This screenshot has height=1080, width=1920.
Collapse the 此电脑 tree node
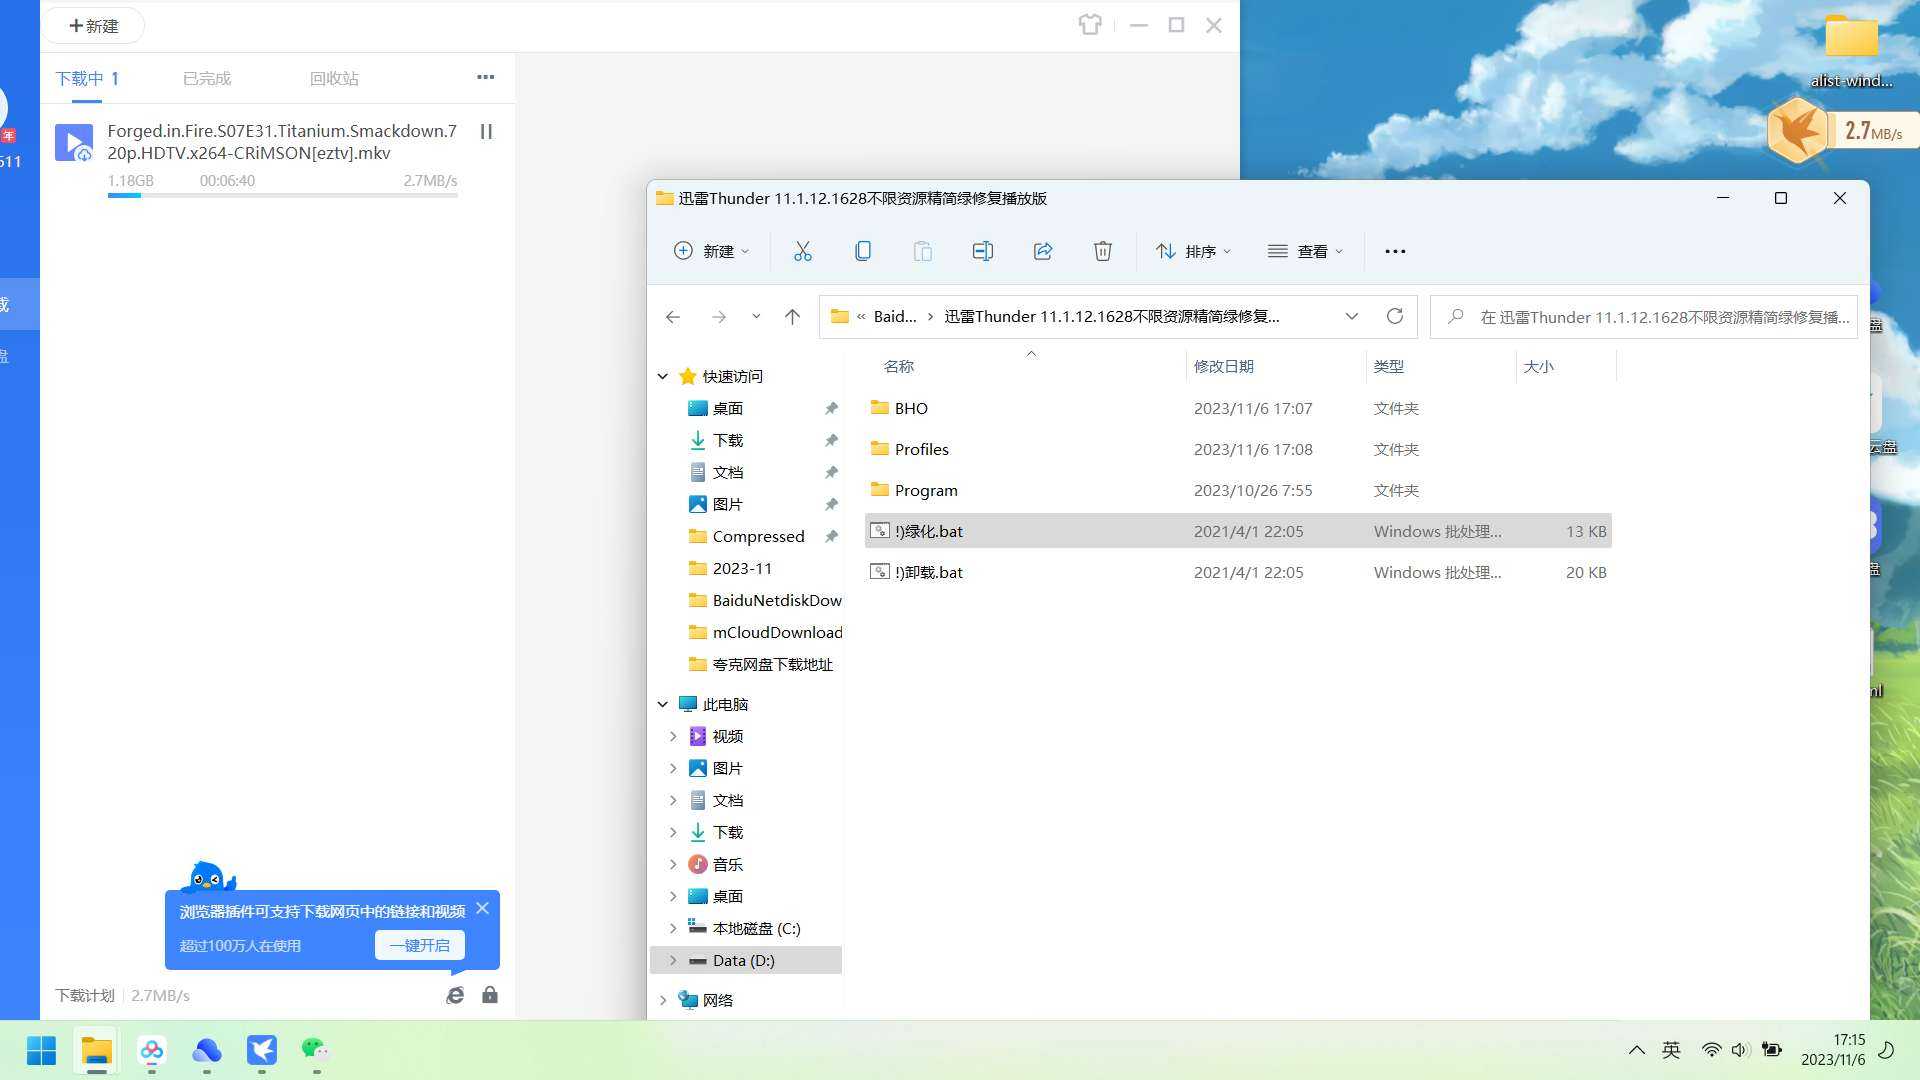pyautogui.click(x=662, y=704)
